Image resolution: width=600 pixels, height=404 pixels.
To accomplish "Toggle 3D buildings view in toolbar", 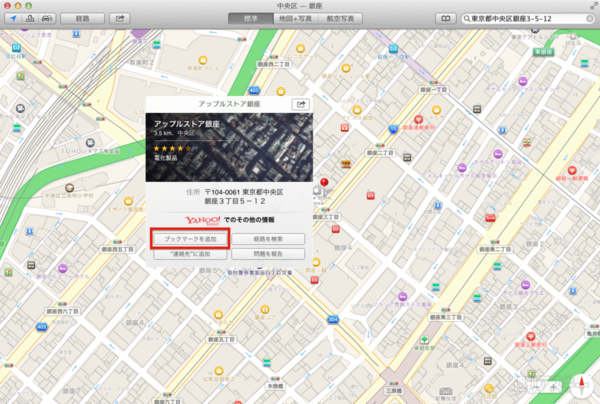I will [x=30, y=18].
